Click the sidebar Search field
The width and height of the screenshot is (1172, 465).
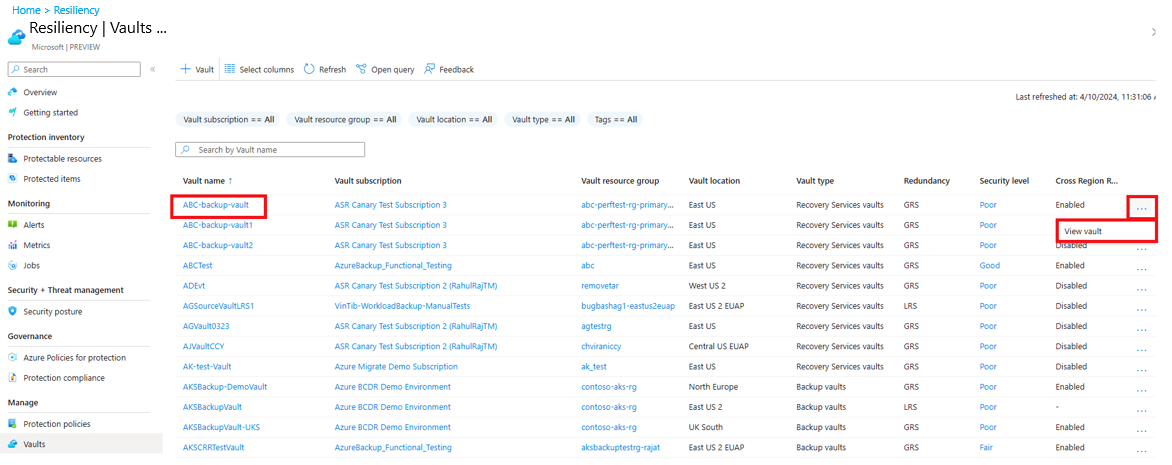click(x=74, y=69)
